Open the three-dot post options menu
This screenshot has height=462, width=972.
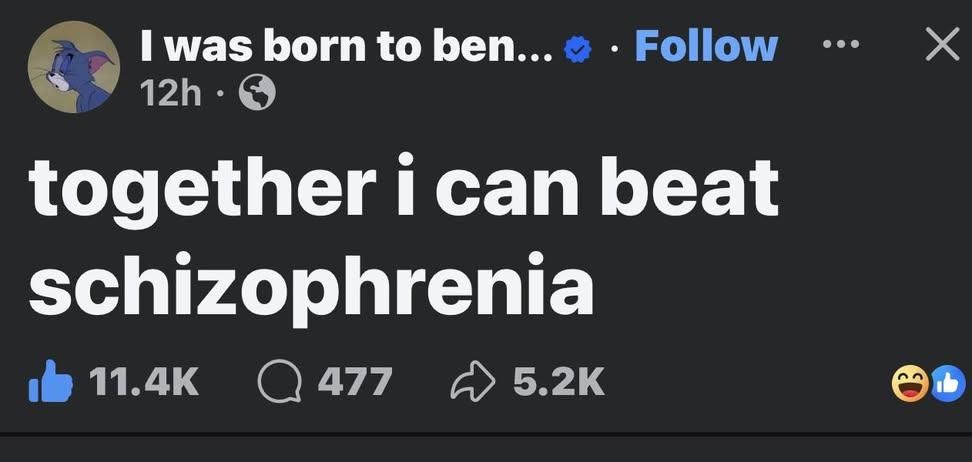coord(840,45)
